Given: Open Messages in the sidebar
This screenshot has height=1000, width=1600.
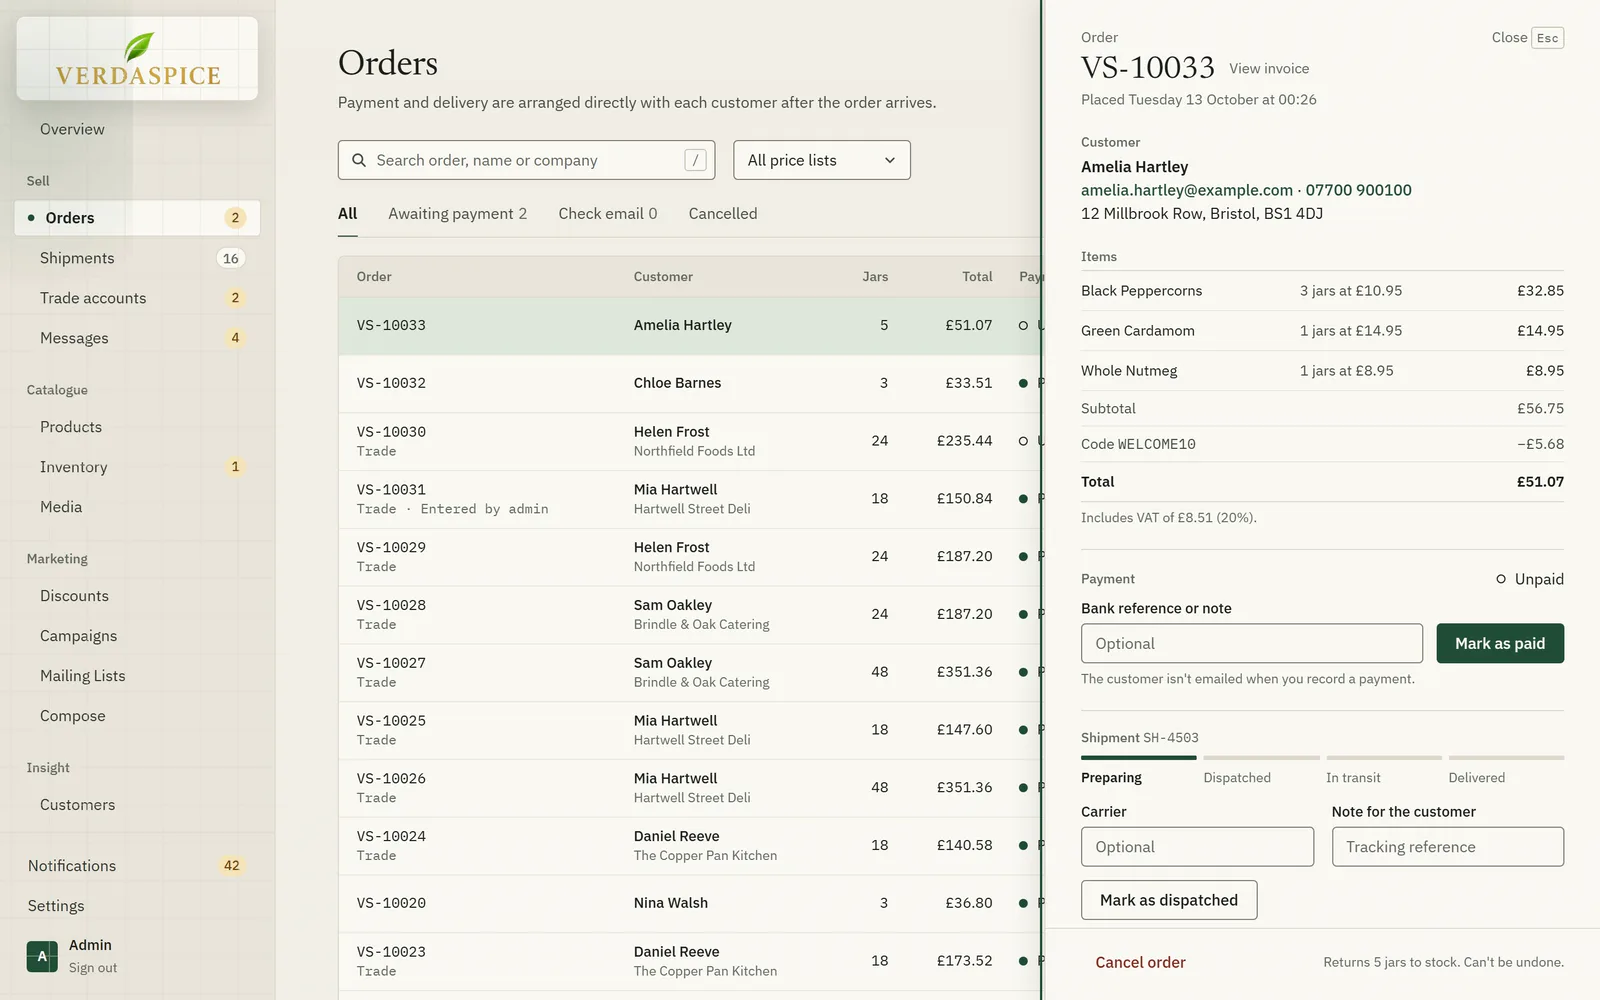Looking at the screenshot, I should tap(137, 338).
